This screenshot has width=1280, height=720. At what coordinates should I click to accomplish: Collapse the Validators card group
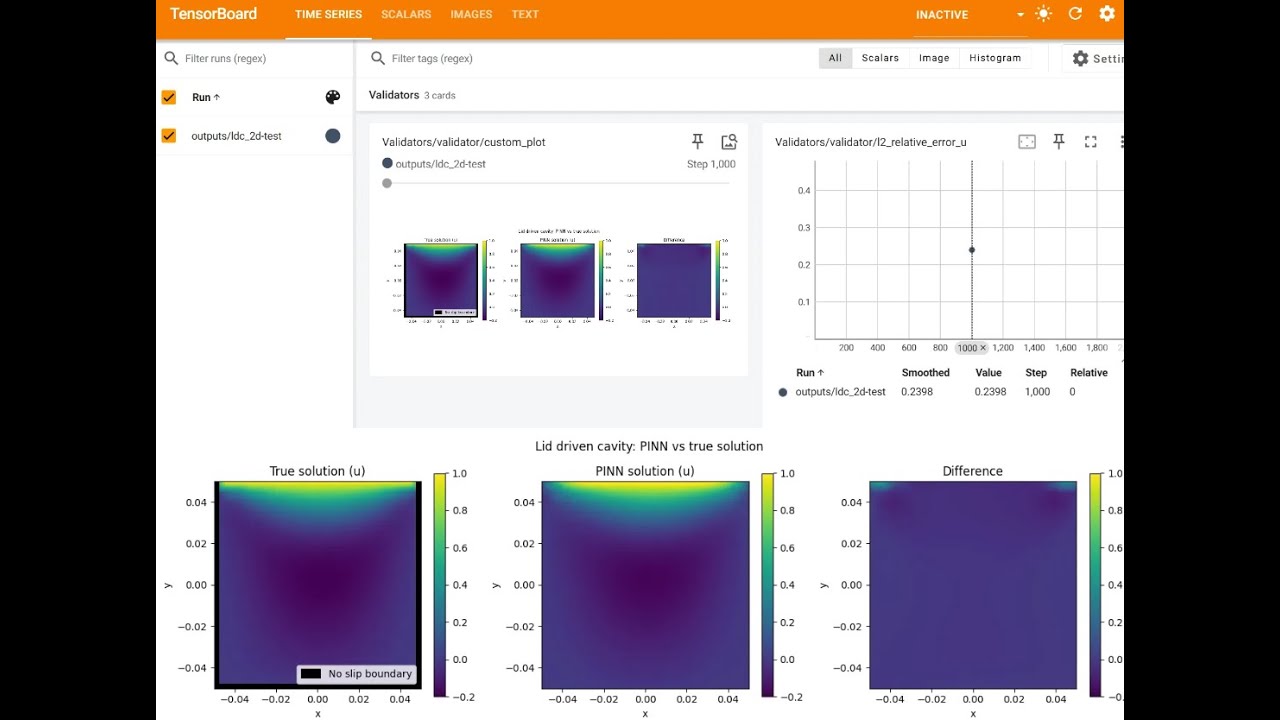[412, 95]
